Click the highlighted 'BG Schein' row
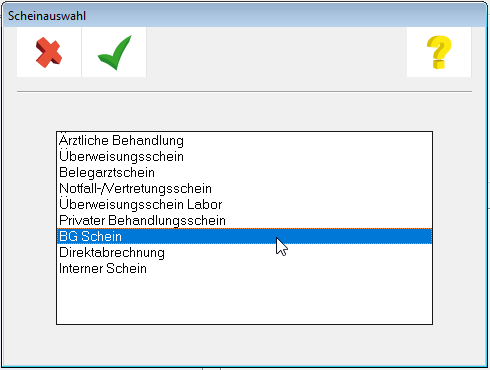490x370 pixels. (x=244, y=236)
